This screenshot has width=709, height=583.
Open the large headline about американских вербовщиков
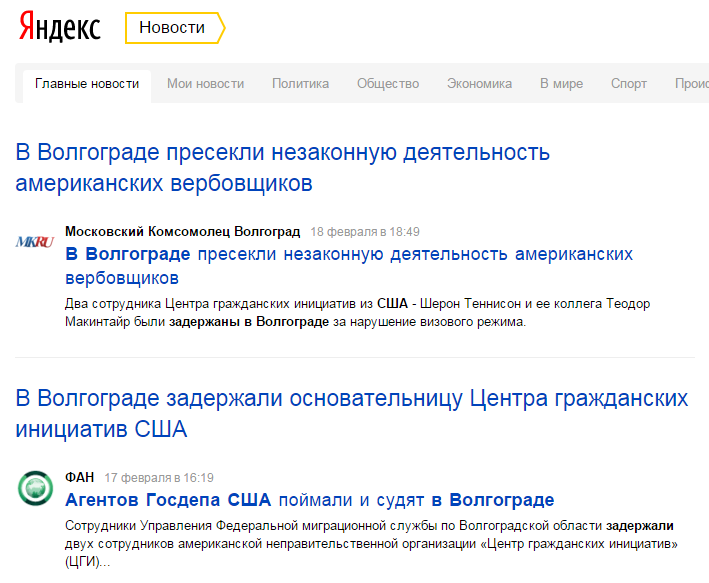click(283, 167)
